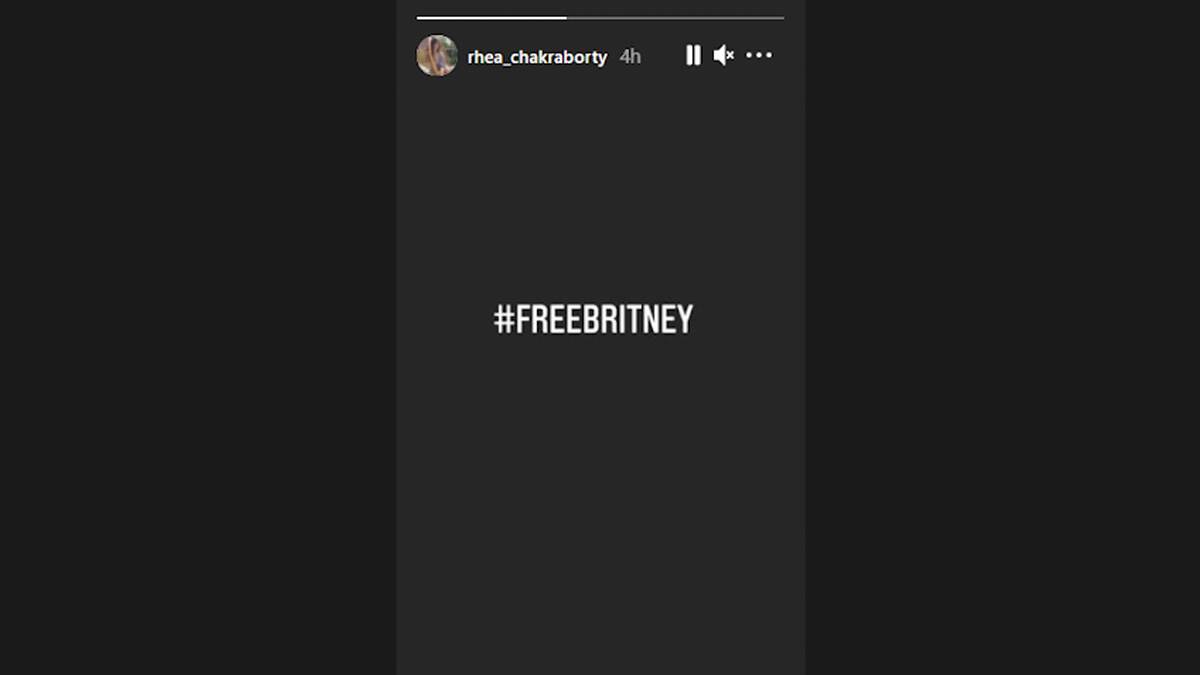Click the dark backdrop left of the story
The height and width of the screenshot is (675, 1200).
click(198, 337)
